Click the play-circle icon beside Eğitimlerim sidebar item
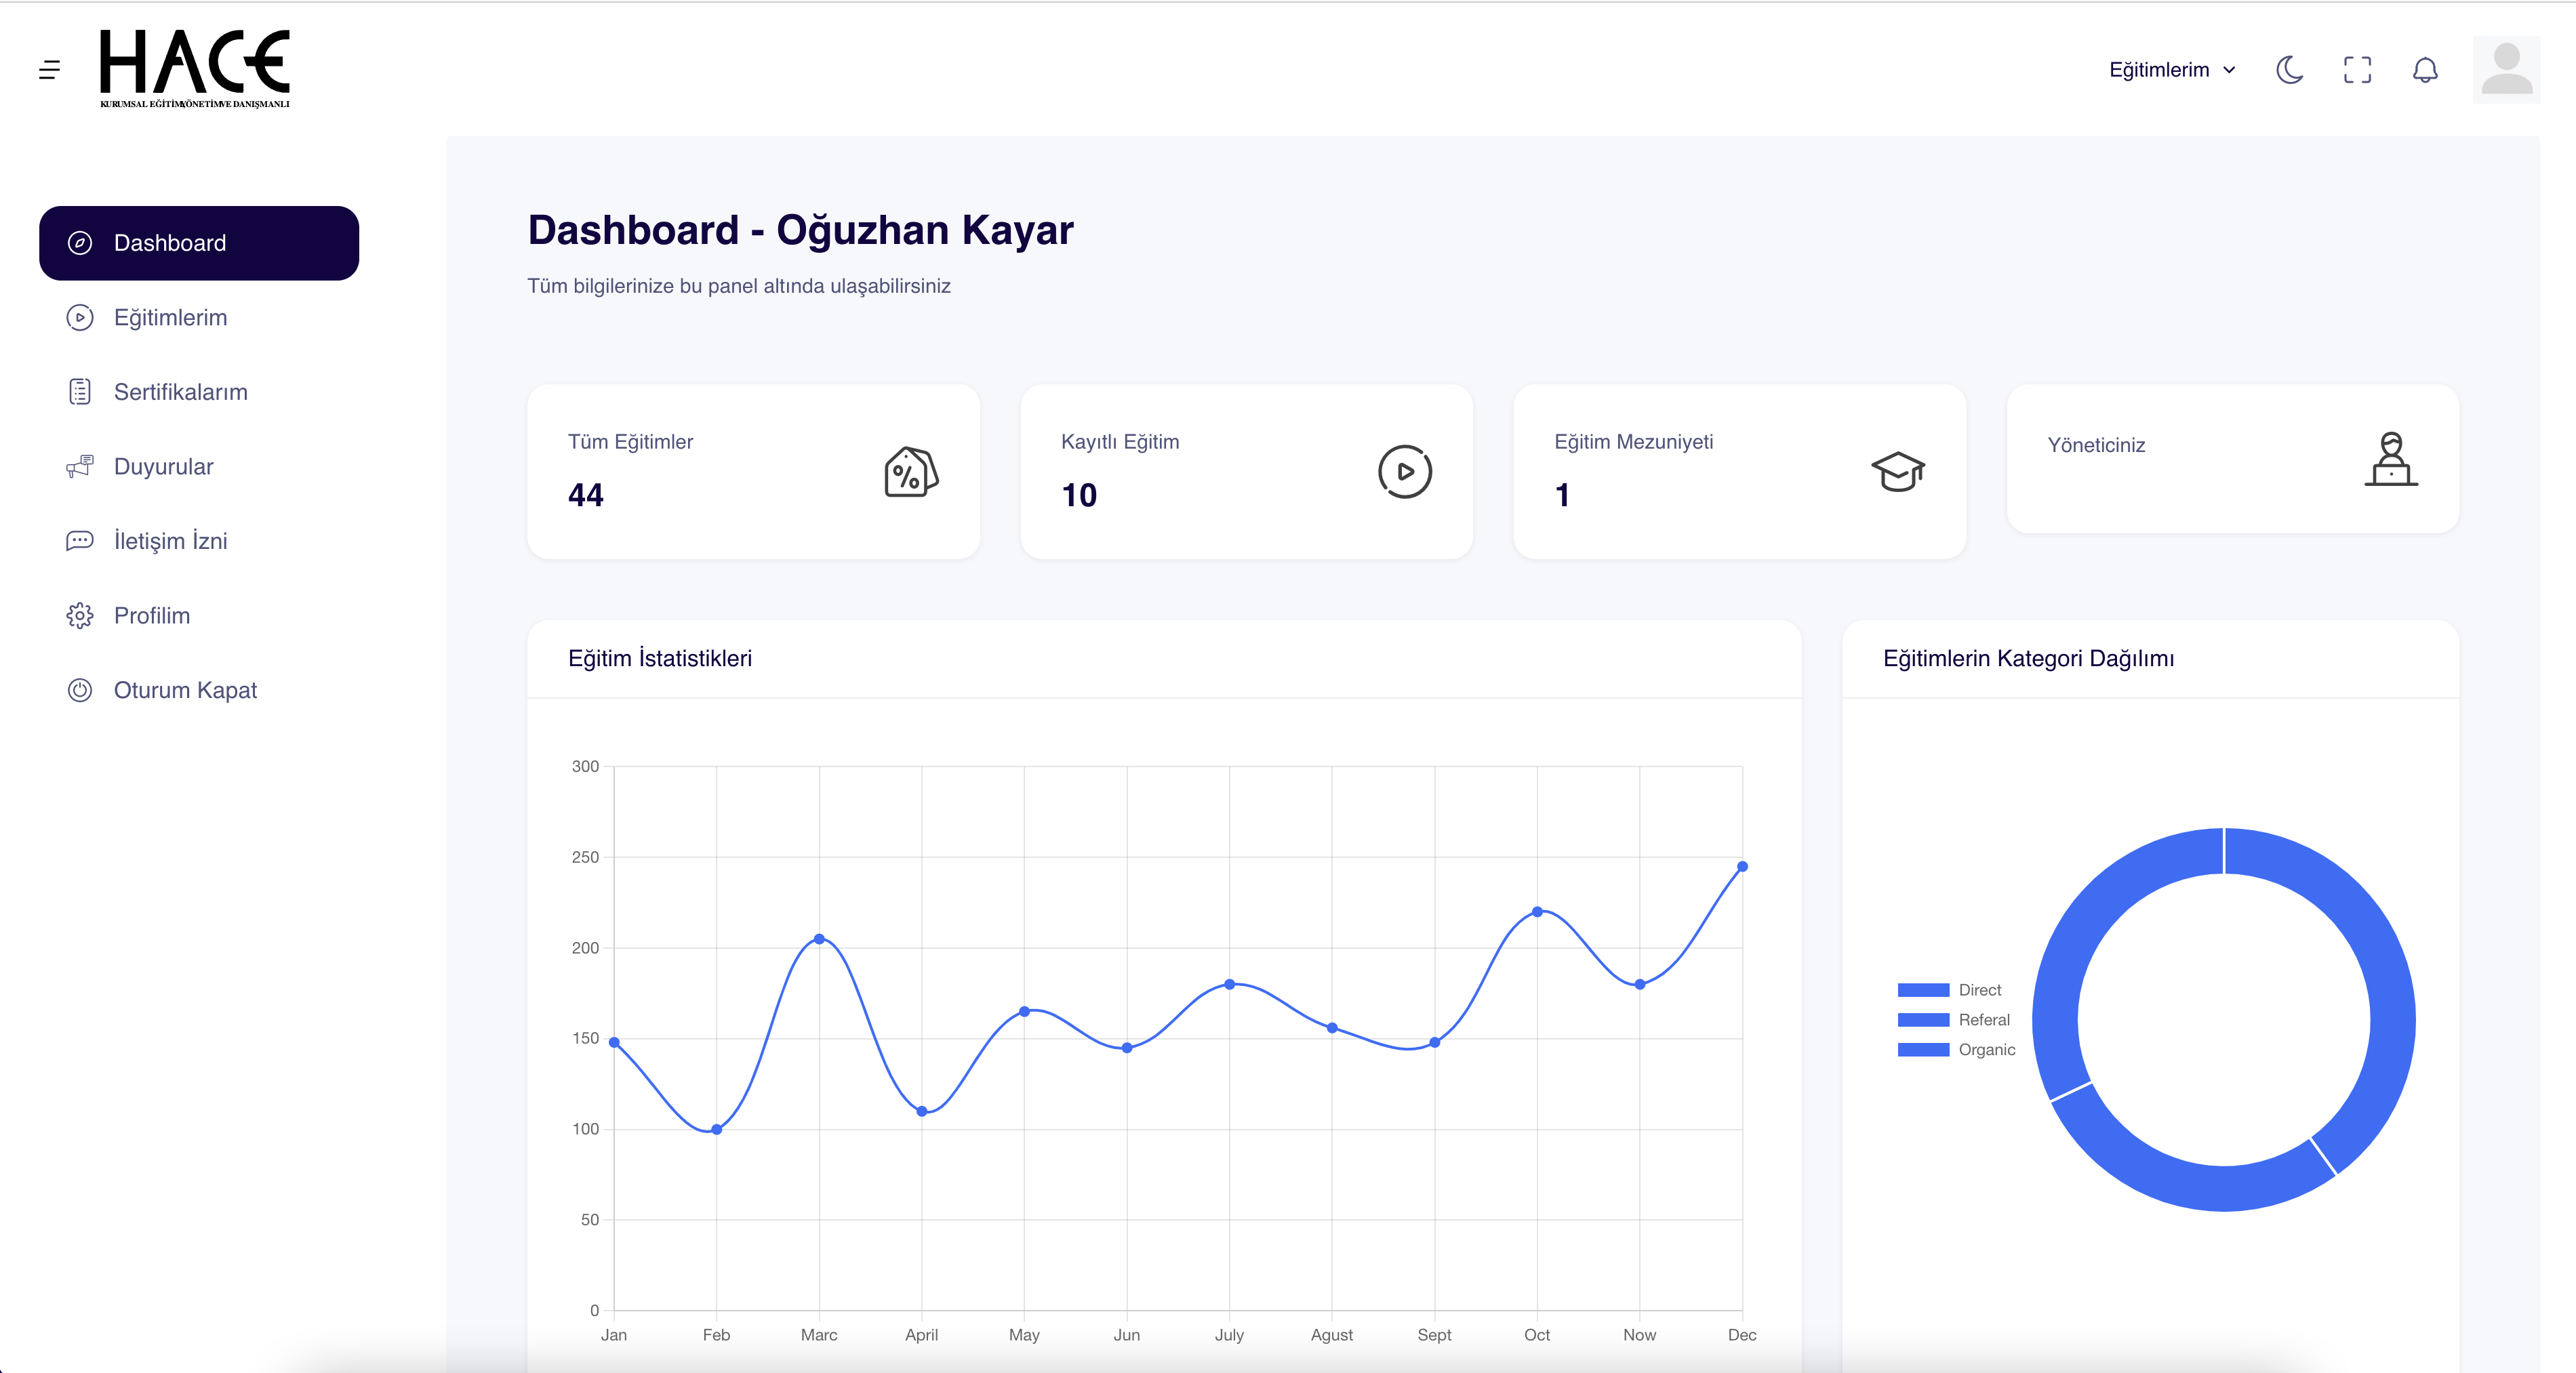The height and width of the screenshot is (1373, 2576). click(x=80, y=318)
